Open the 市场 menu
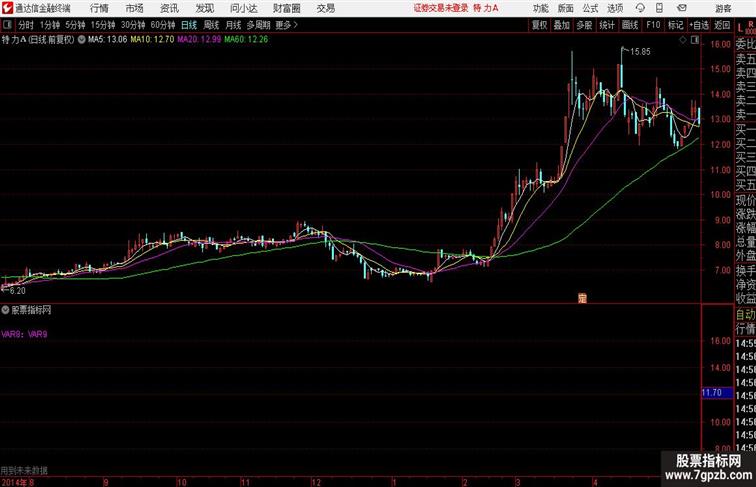 tap(135, 8)
